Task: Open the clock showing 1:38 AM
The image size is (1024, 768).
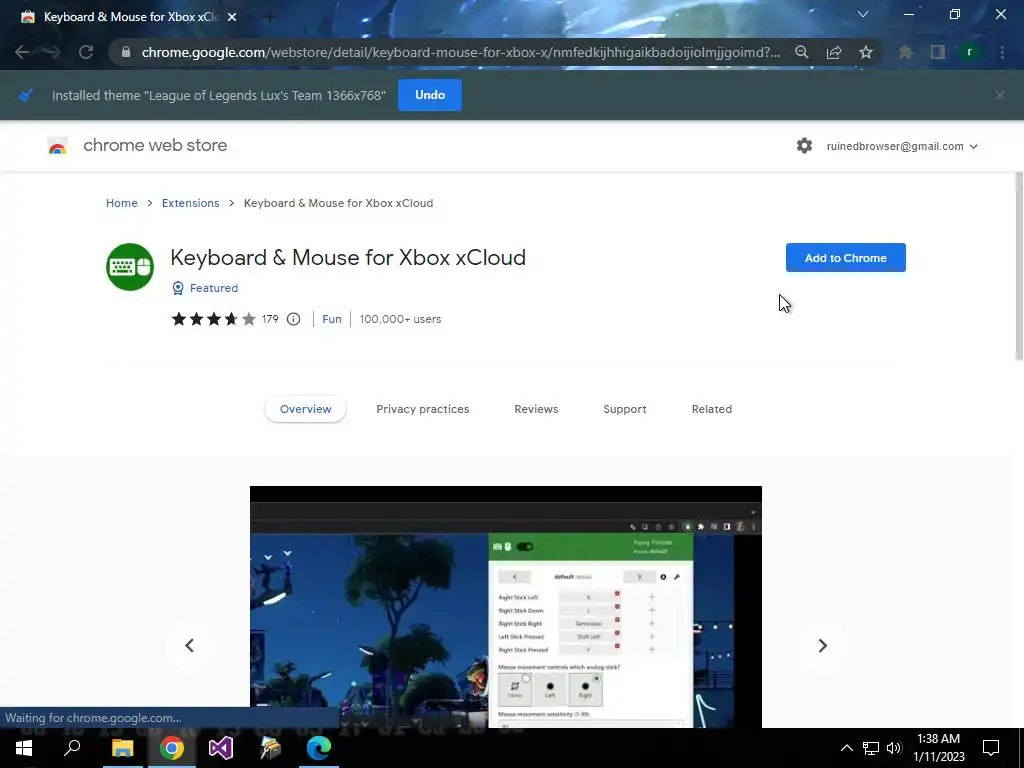Action: click(938, 748)
